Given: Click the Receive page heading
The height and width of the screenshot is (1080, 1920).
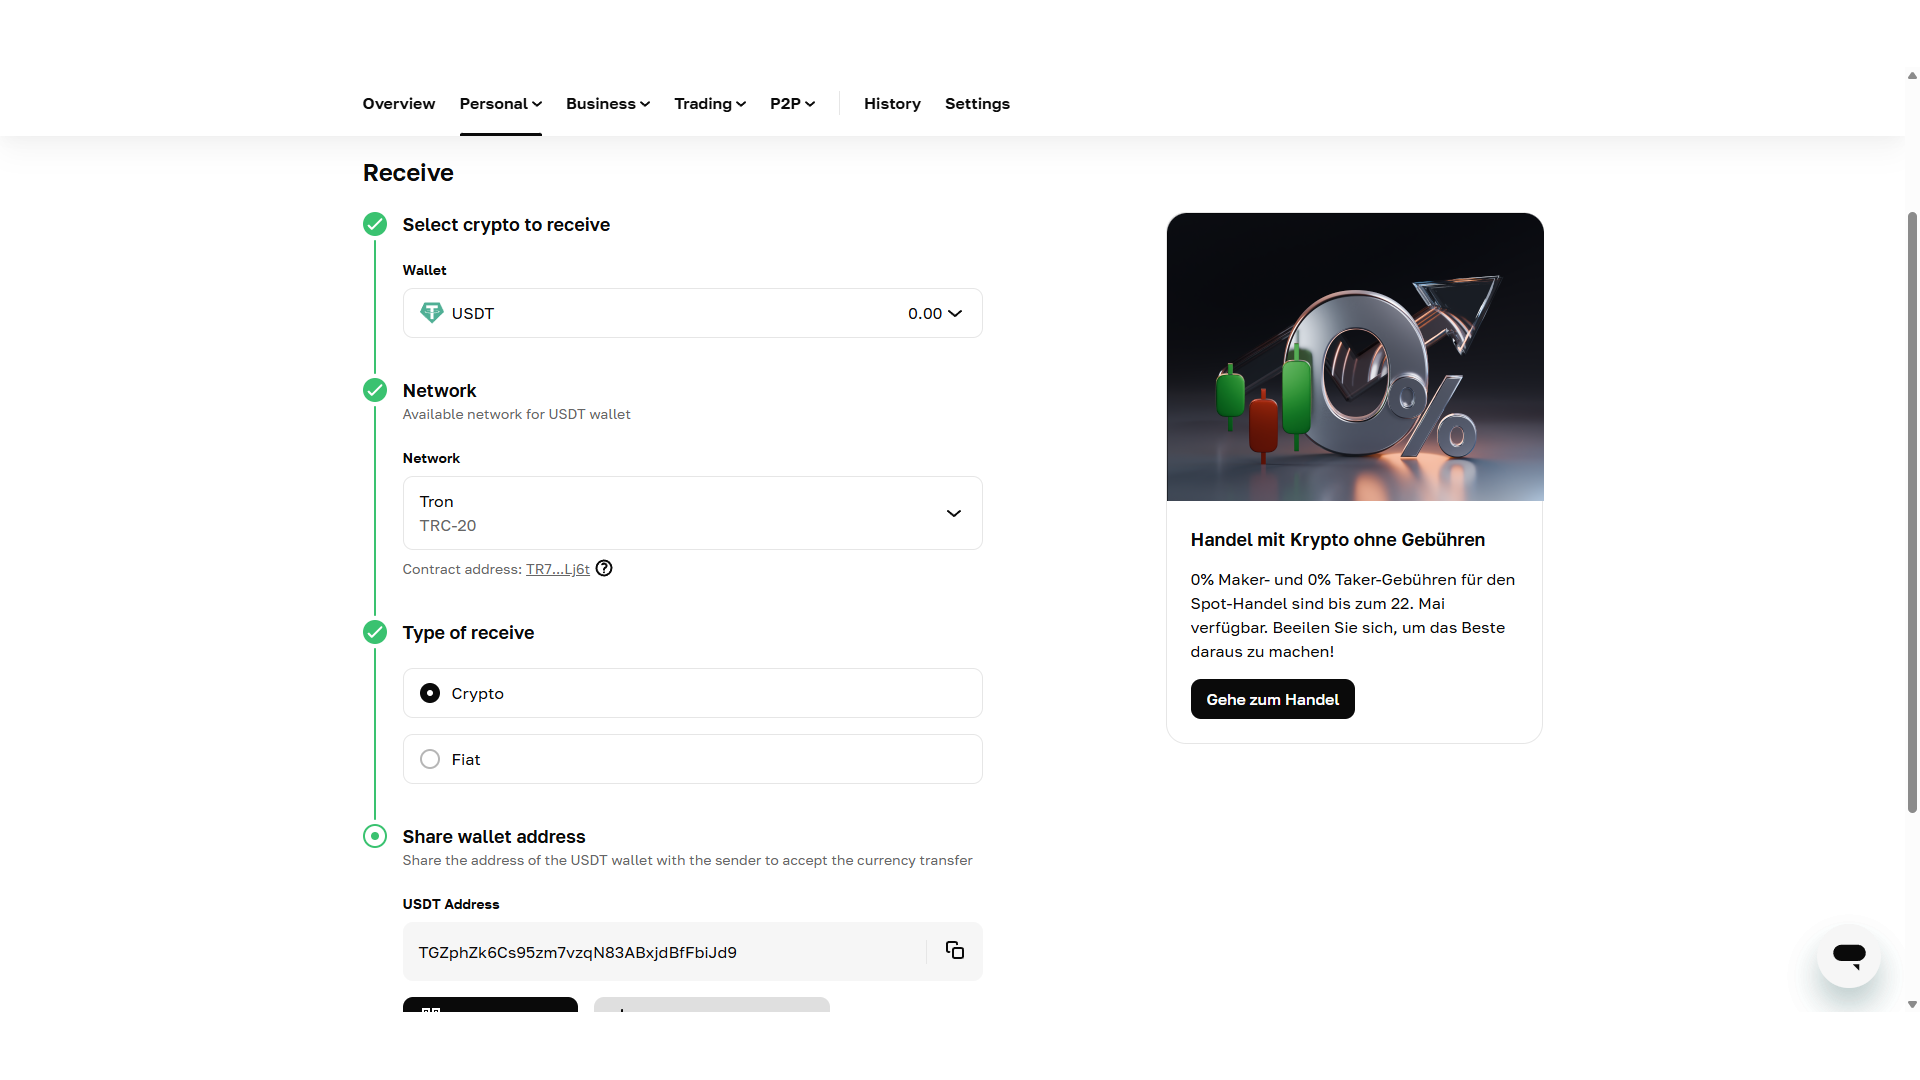Looking at the screenshot, I should point(408,173).
